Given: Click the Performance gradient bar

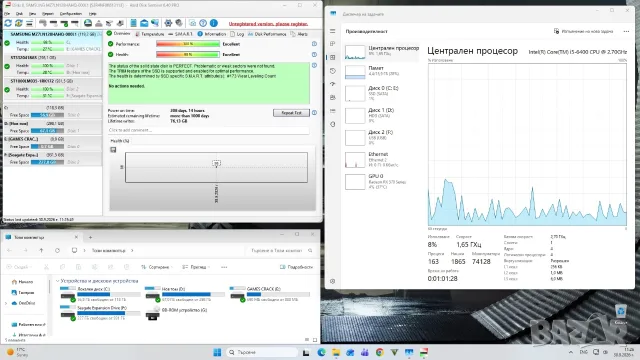Looking at the screenshot, I should point(188,44).
